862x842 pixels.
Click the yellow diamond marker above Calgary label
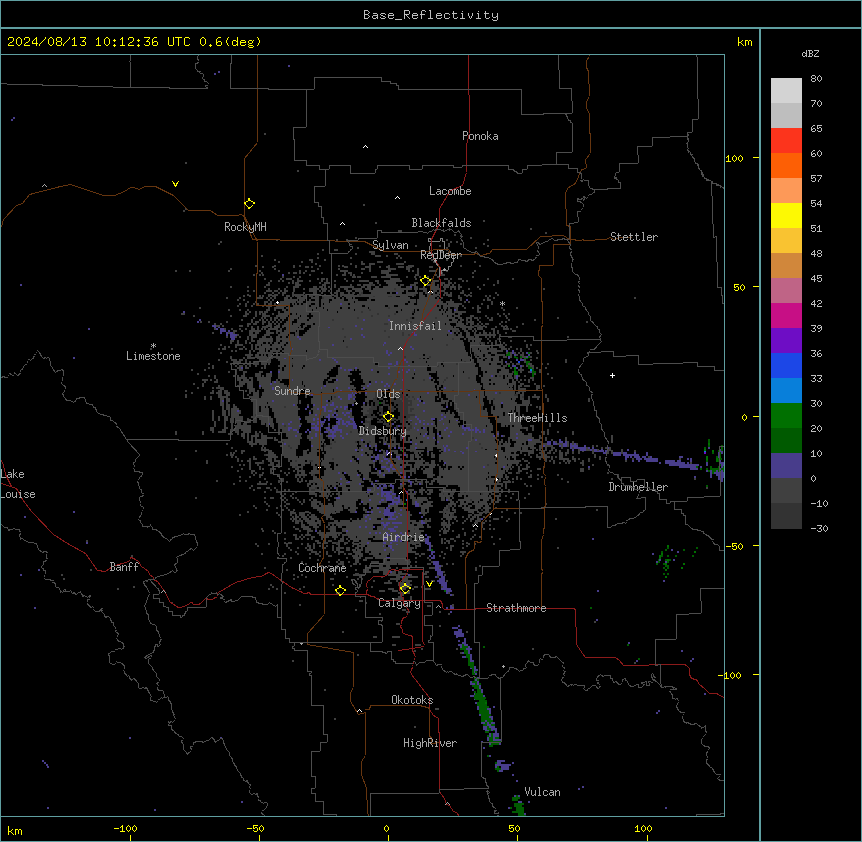coord(405,589)
